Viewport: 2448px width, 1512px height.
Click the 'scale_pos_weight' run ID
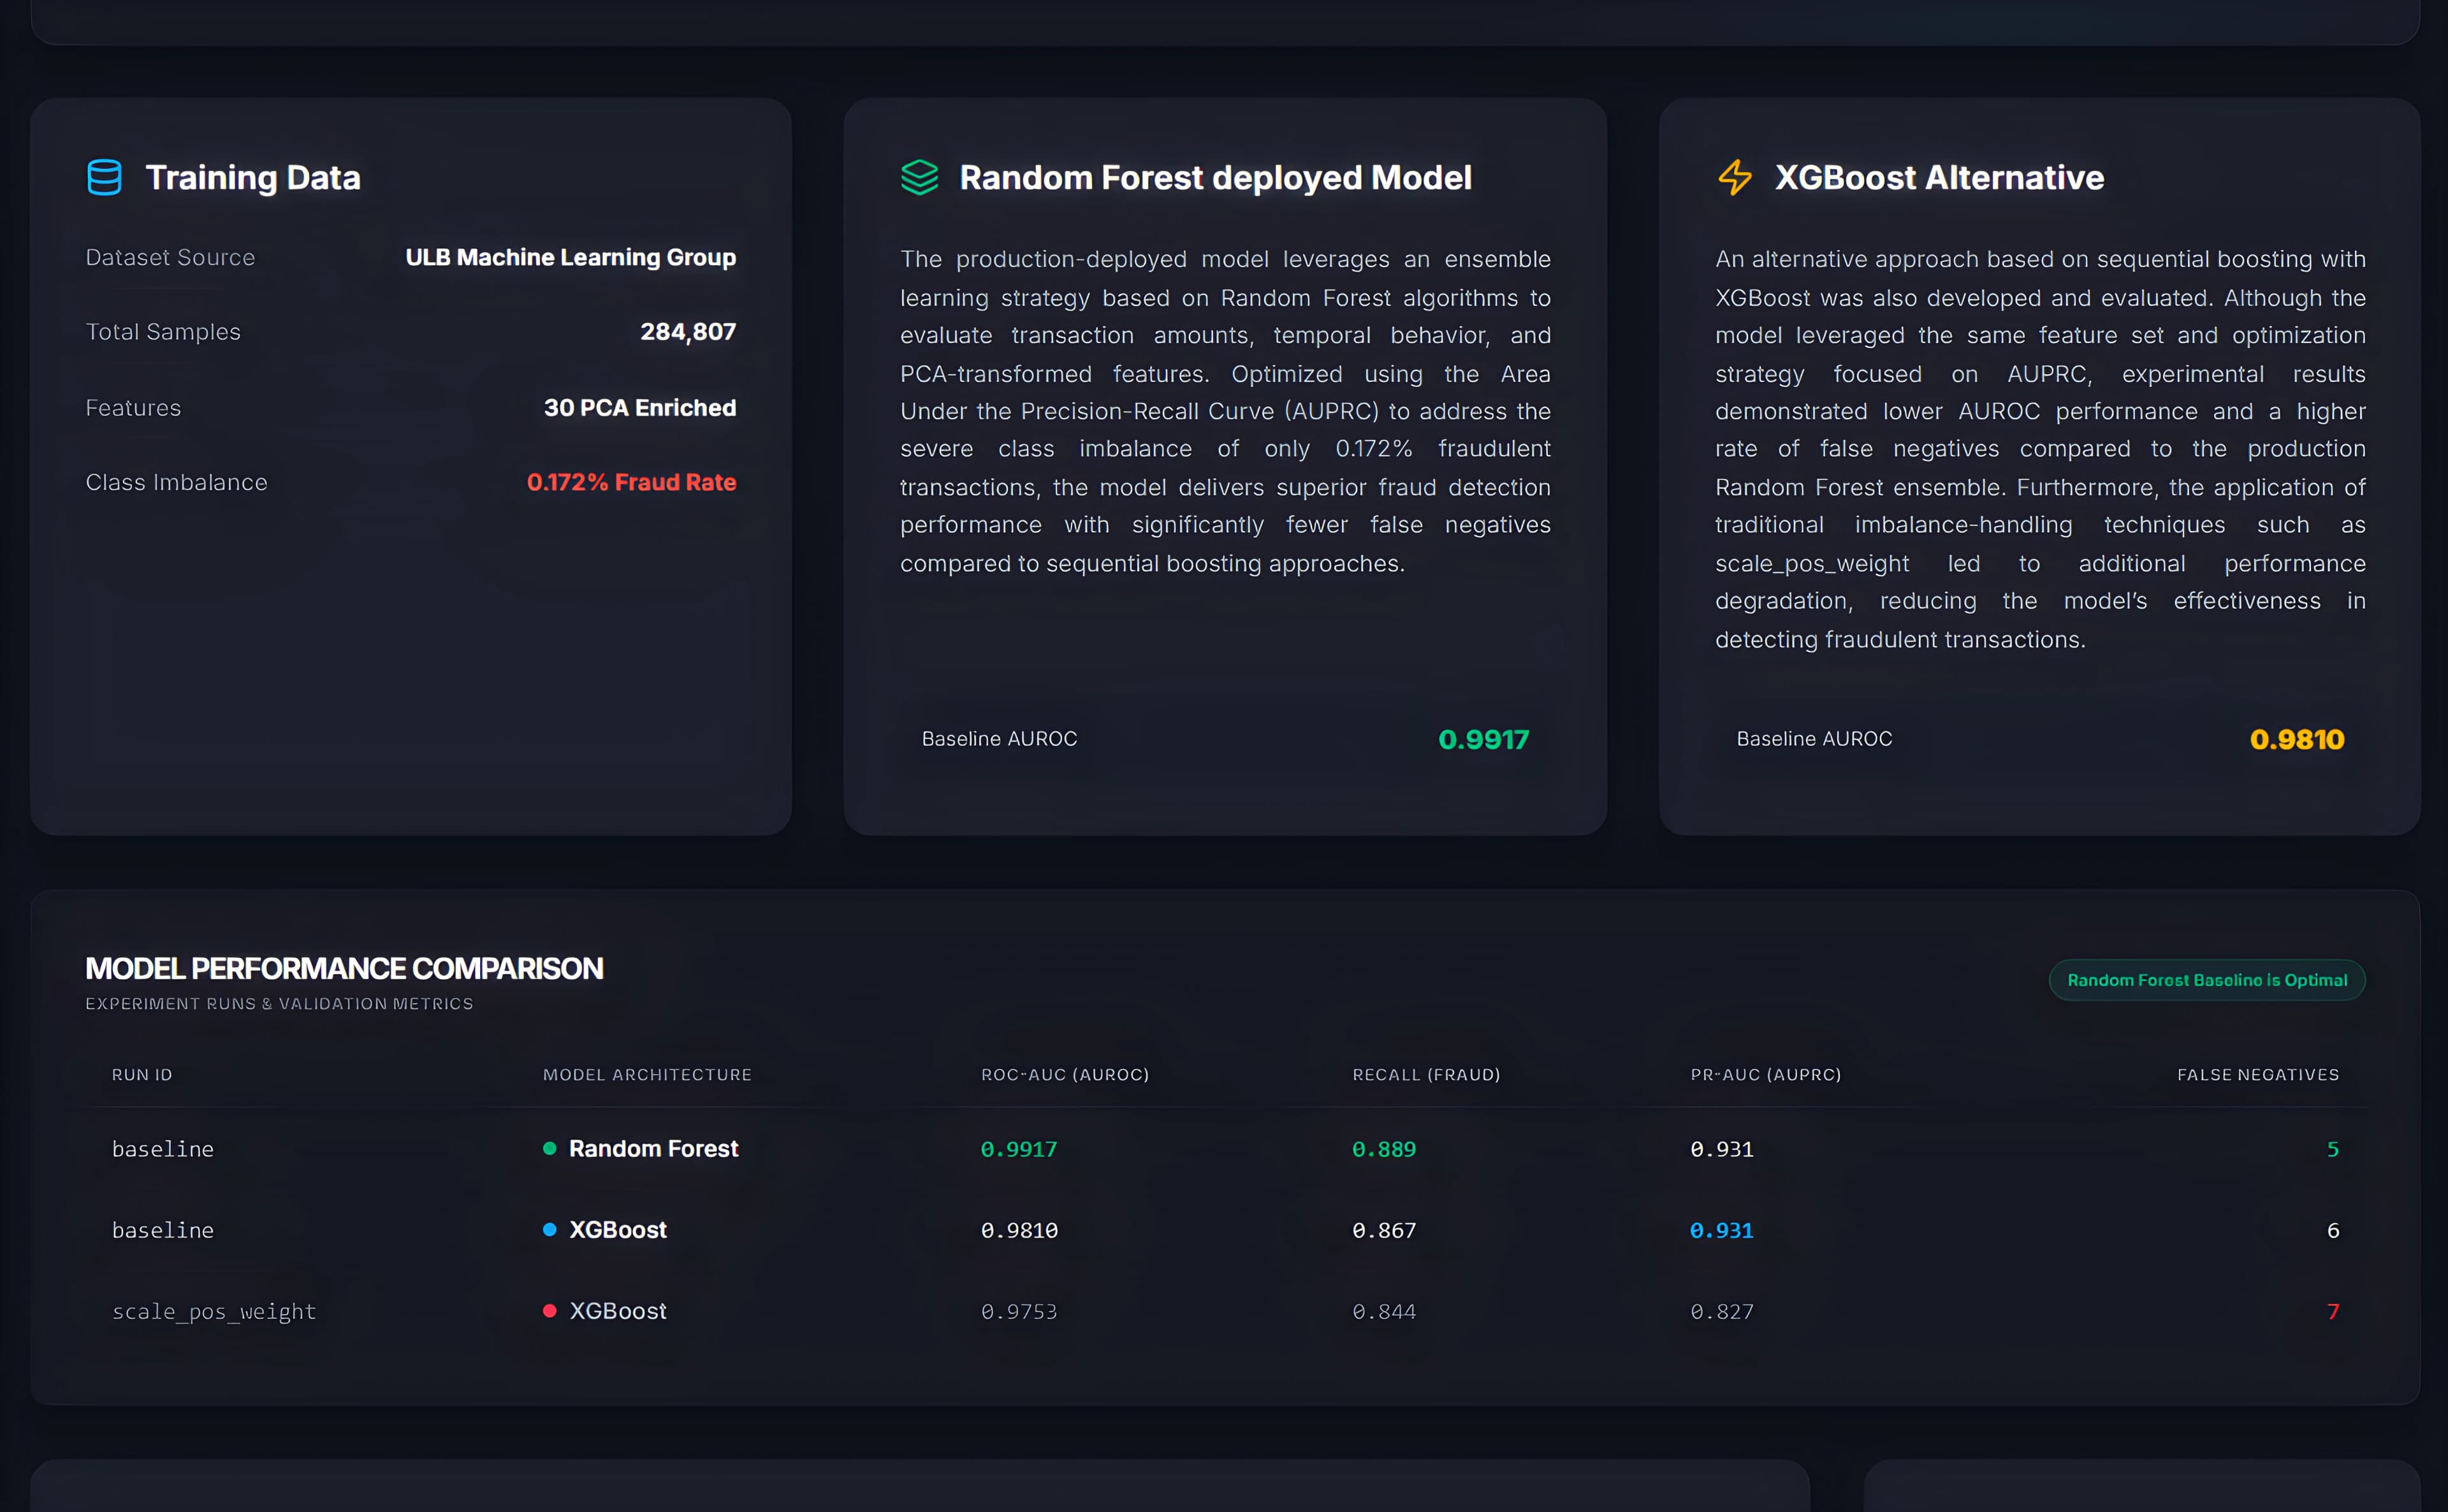[x=214, y=1311]
